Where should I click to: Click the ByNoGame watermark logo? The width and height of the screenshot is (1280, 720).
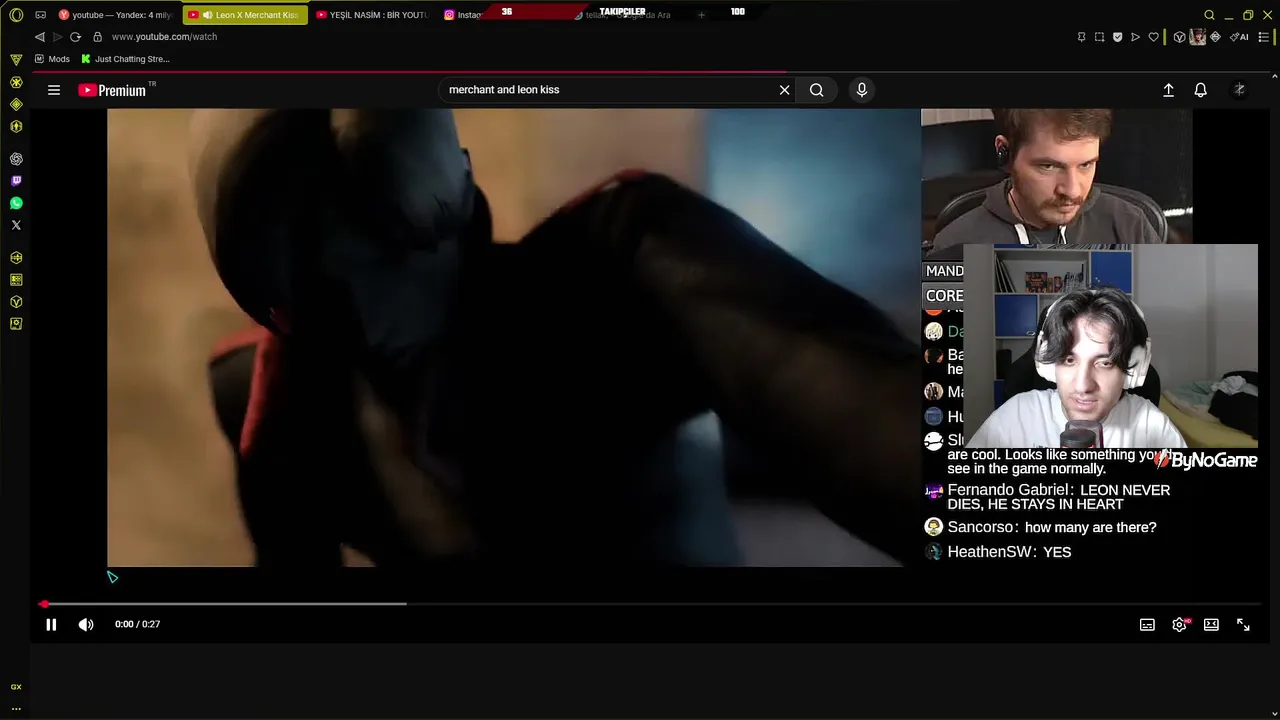1206,460
